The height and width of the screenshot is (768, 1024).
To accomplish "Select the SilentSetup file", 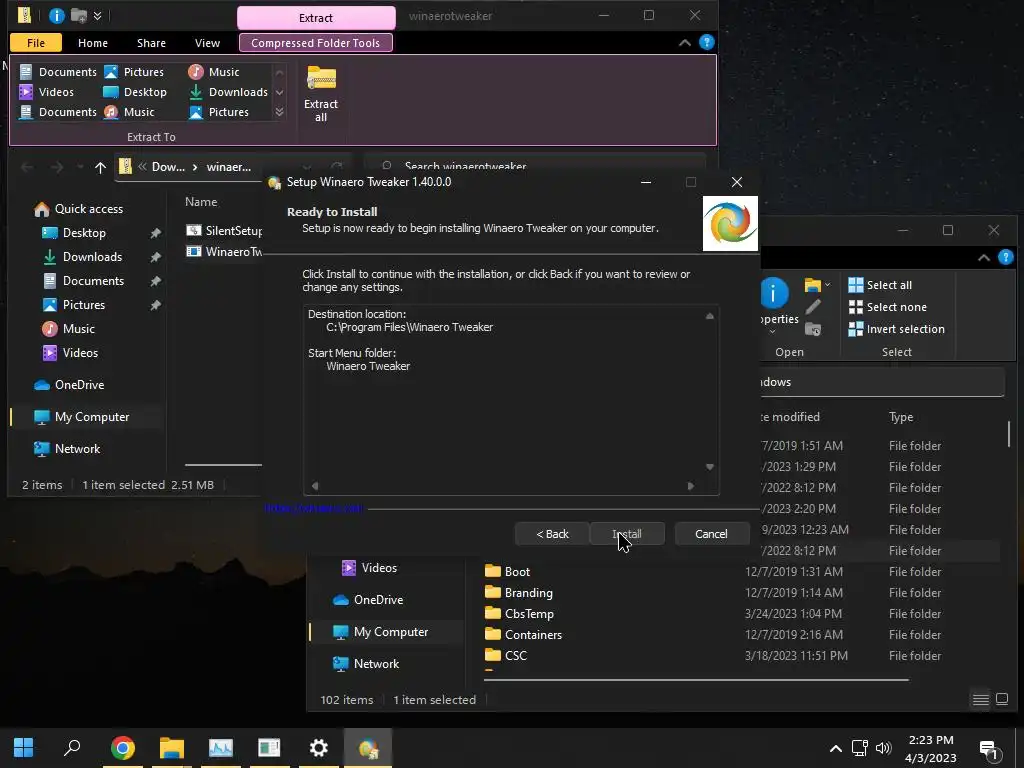I will click(x=224, y=231).
